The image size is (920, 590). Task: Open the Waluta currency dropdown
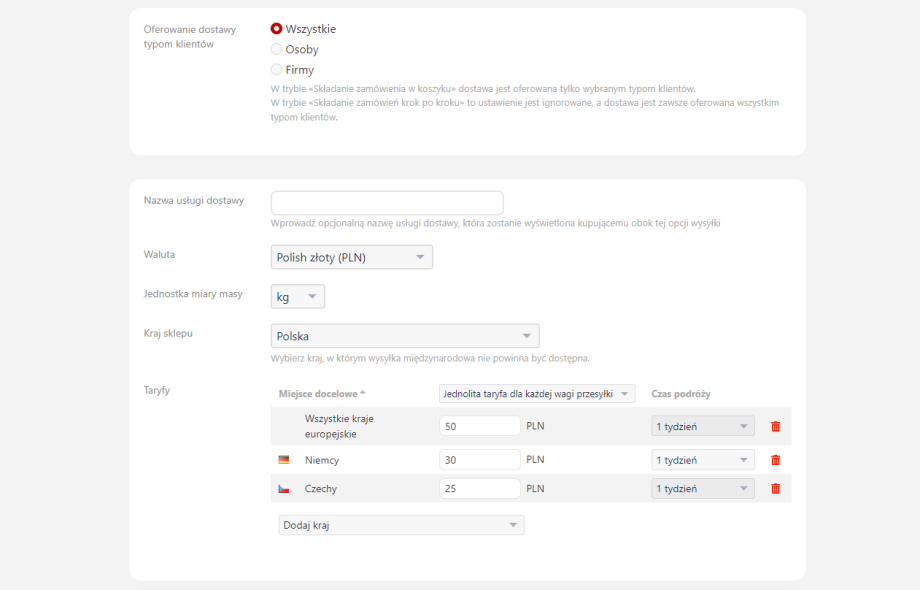351,257
